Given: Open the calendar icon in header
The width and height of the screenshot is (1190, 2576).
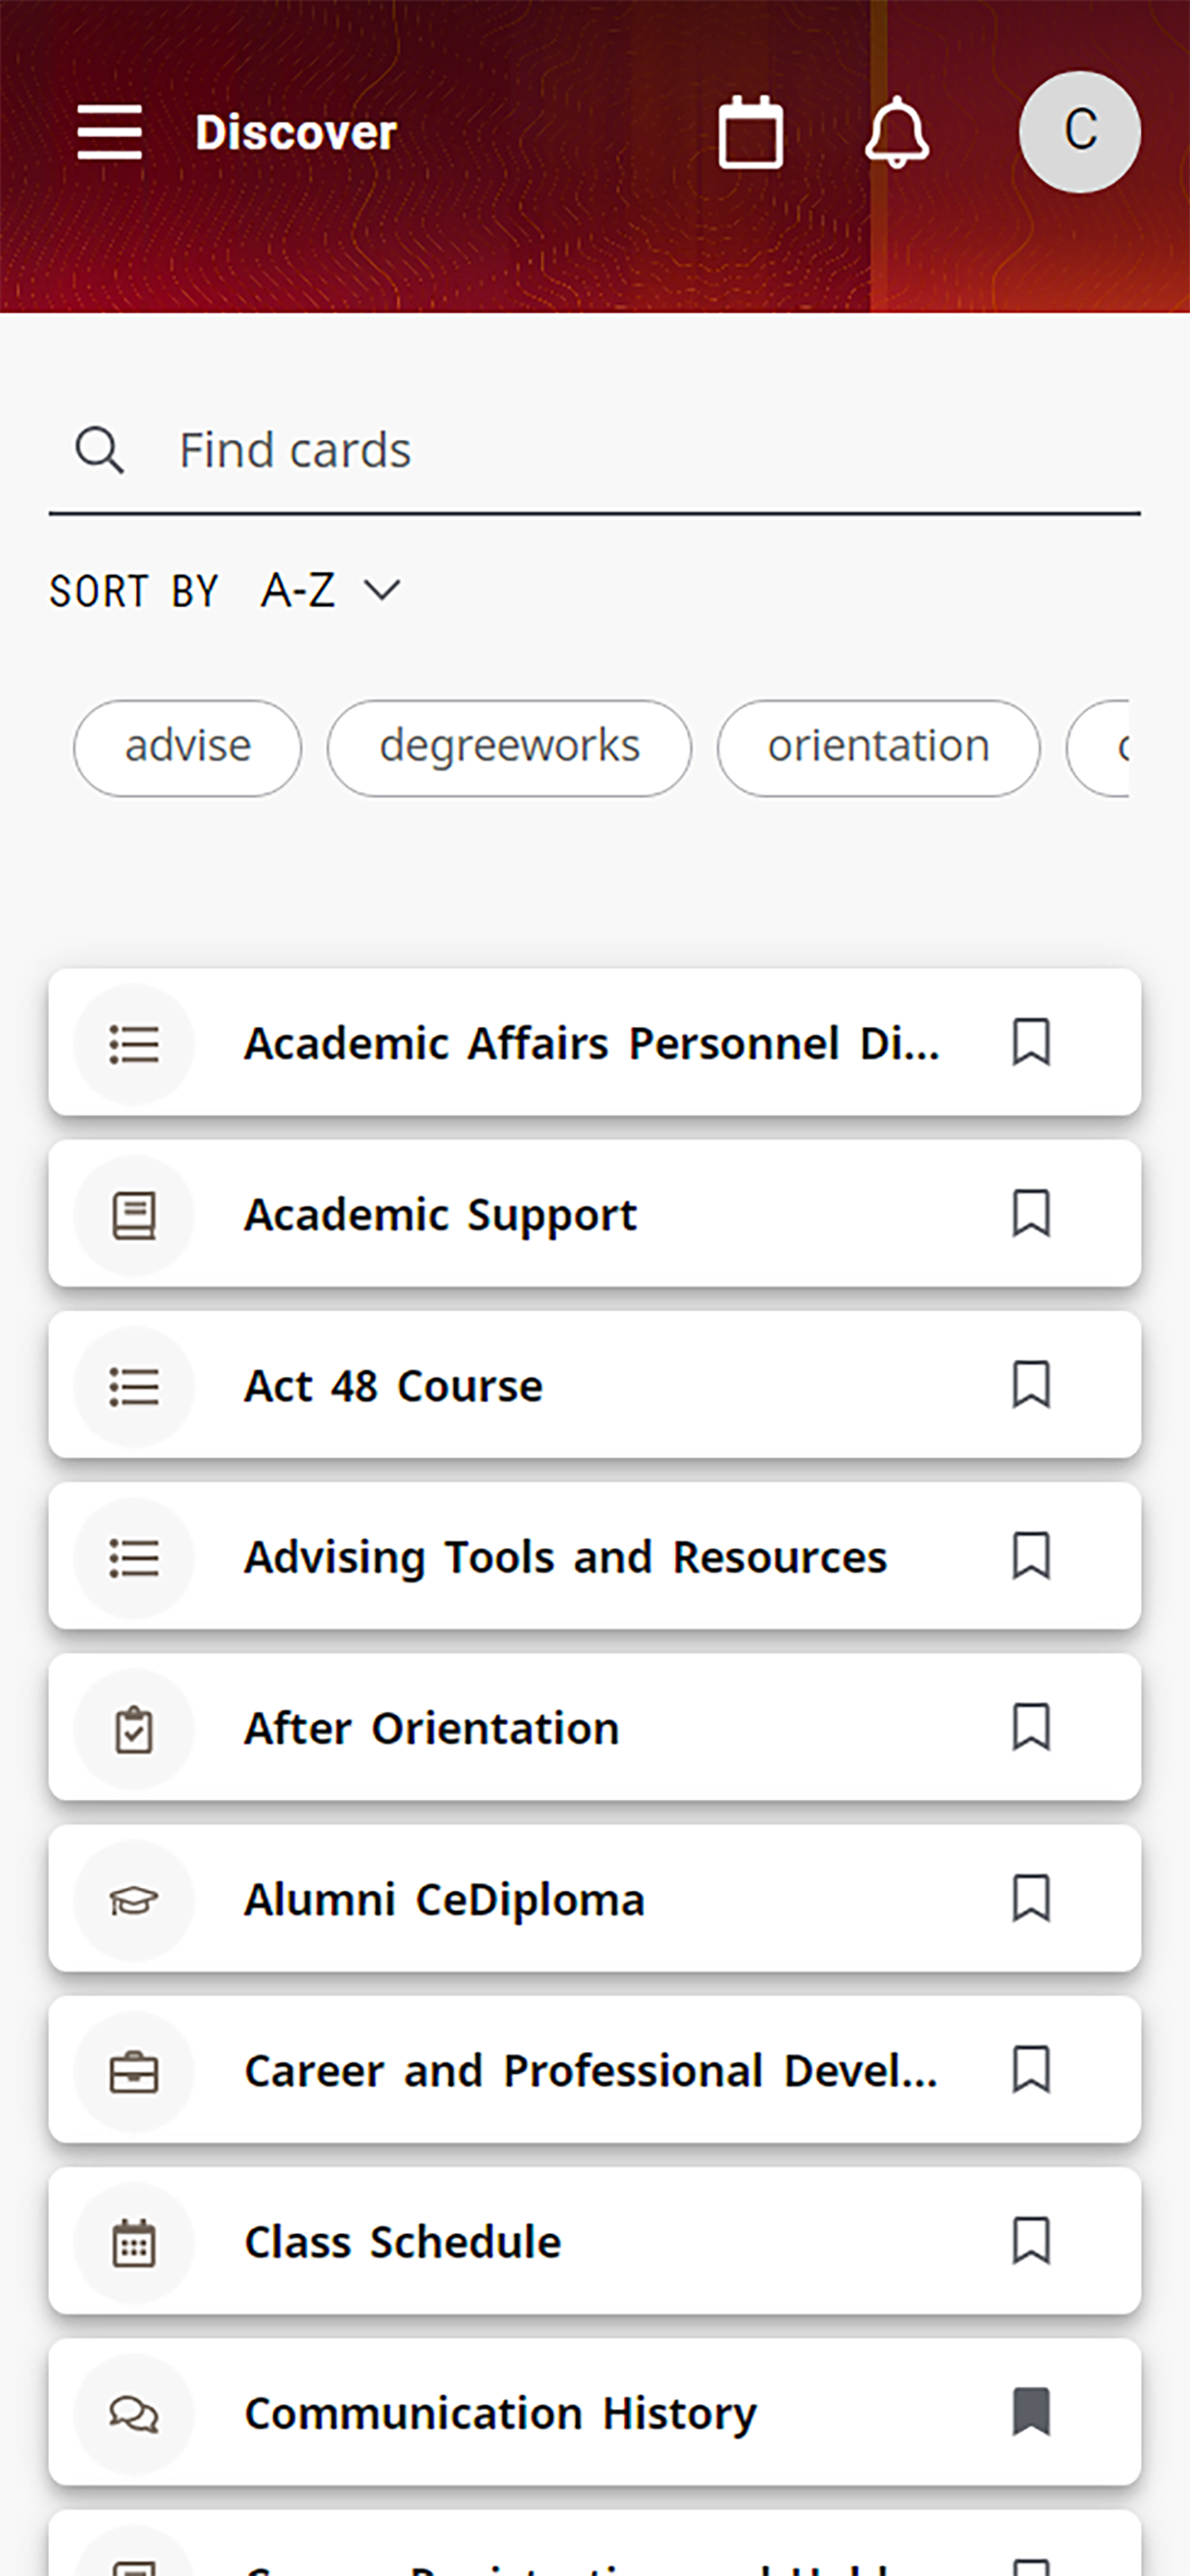Looking at the screenshot, I should [750, 132].
